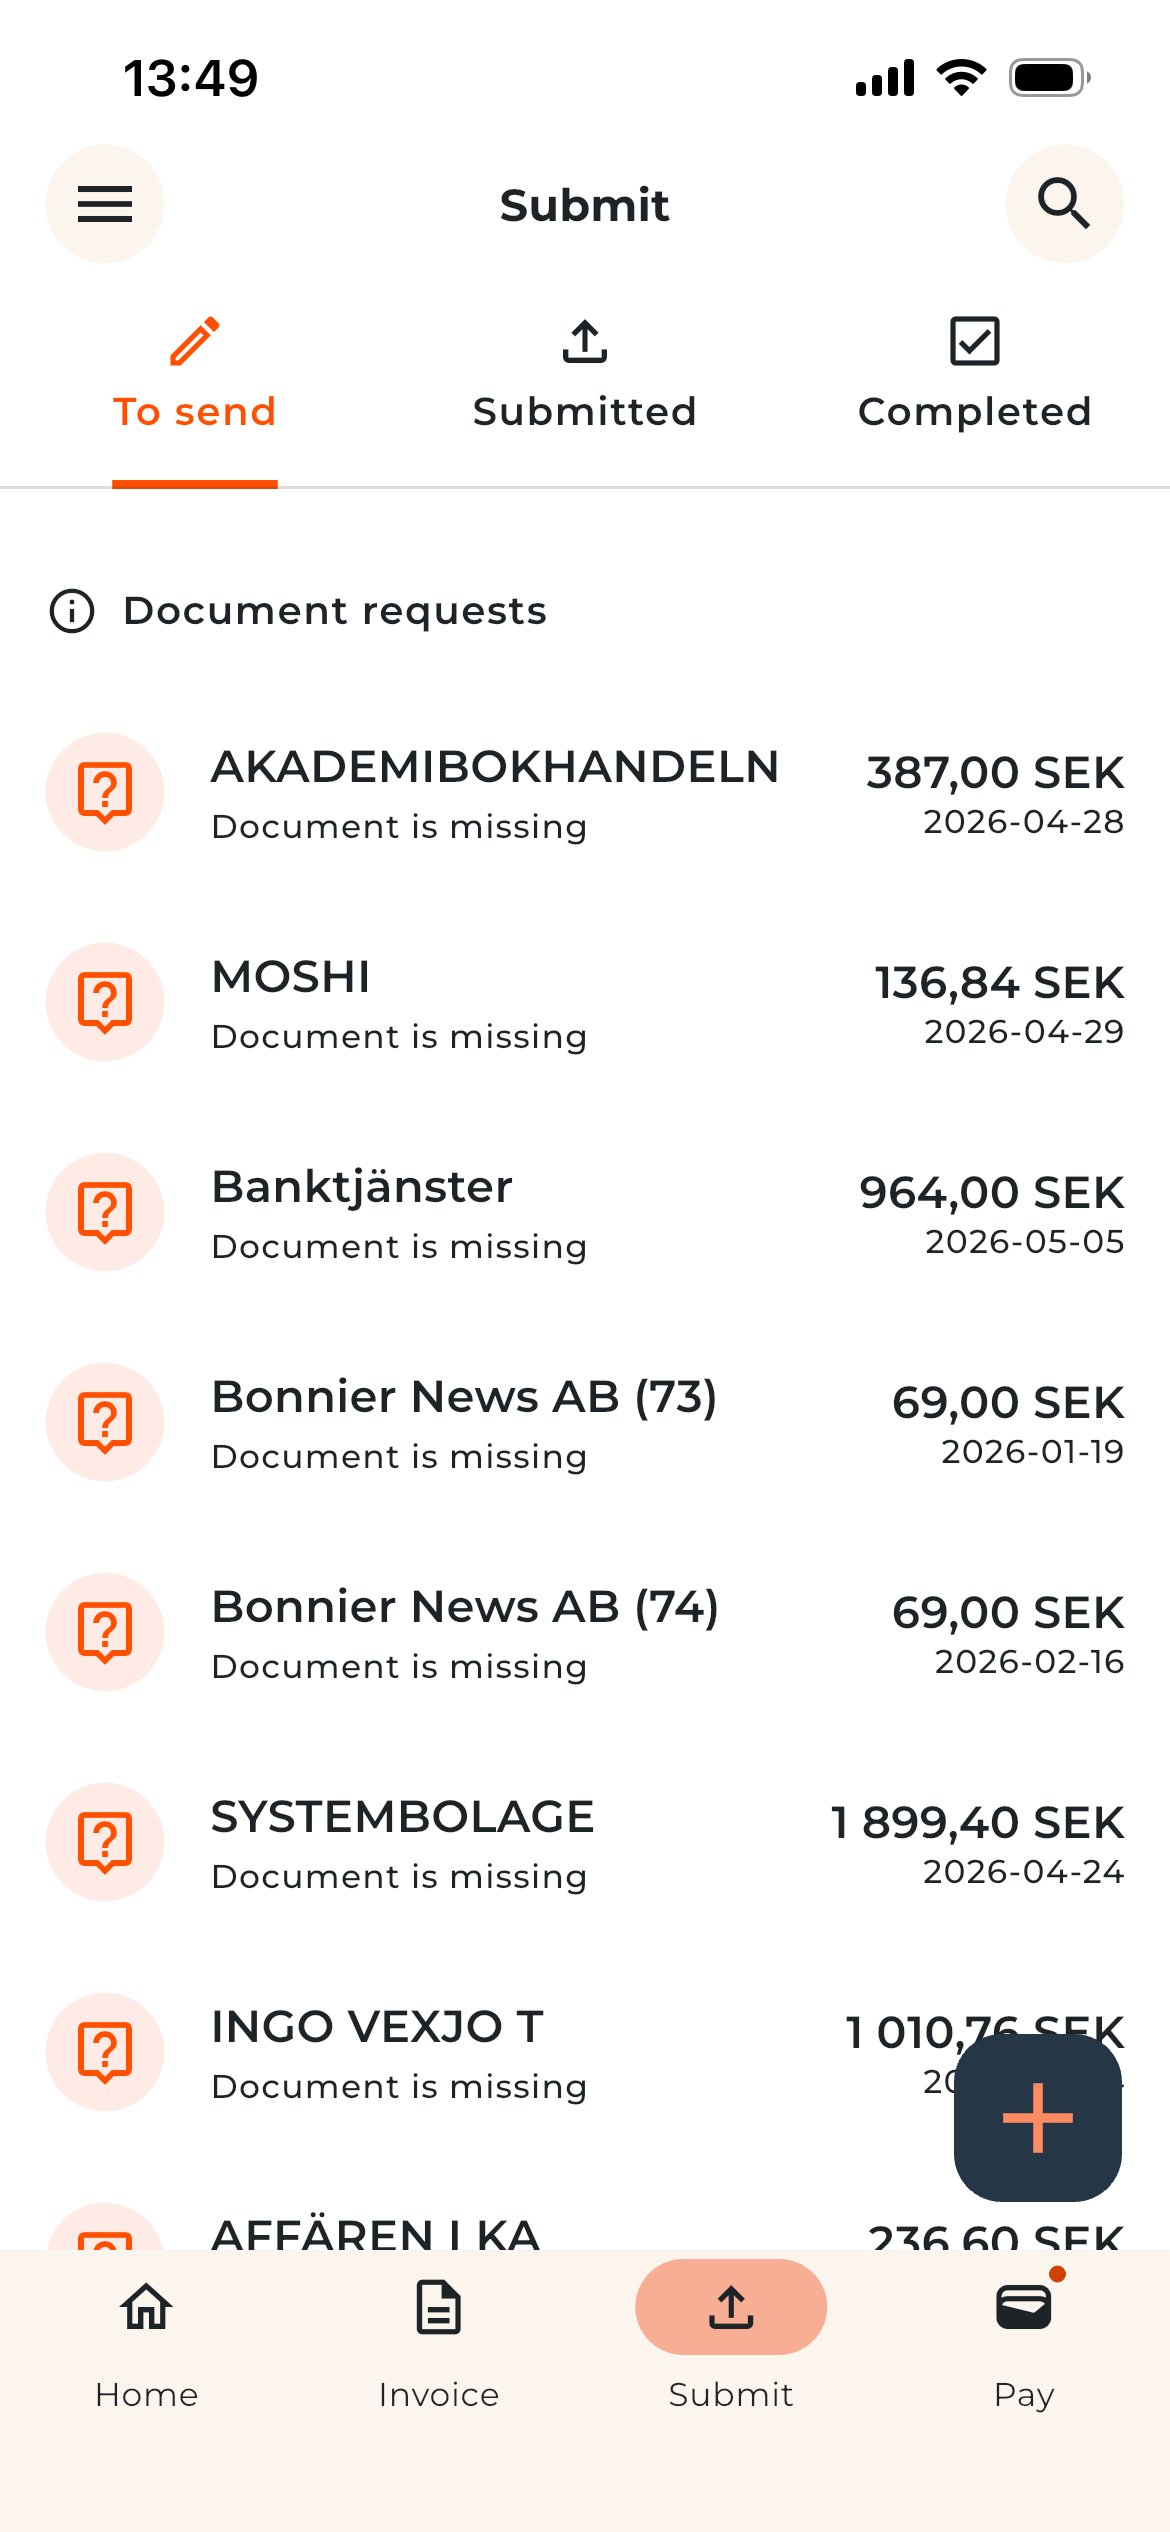Screen dimensions: 1170x2532
Task: Tap the missing document icon for Banktjänster
Action: click(105, 1212)
